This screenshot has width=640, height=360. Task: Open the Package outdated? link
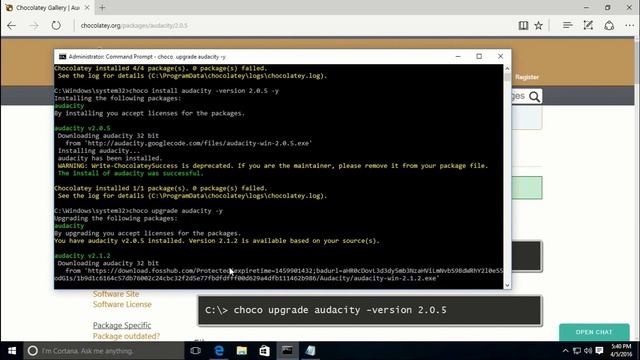(126, 336)
